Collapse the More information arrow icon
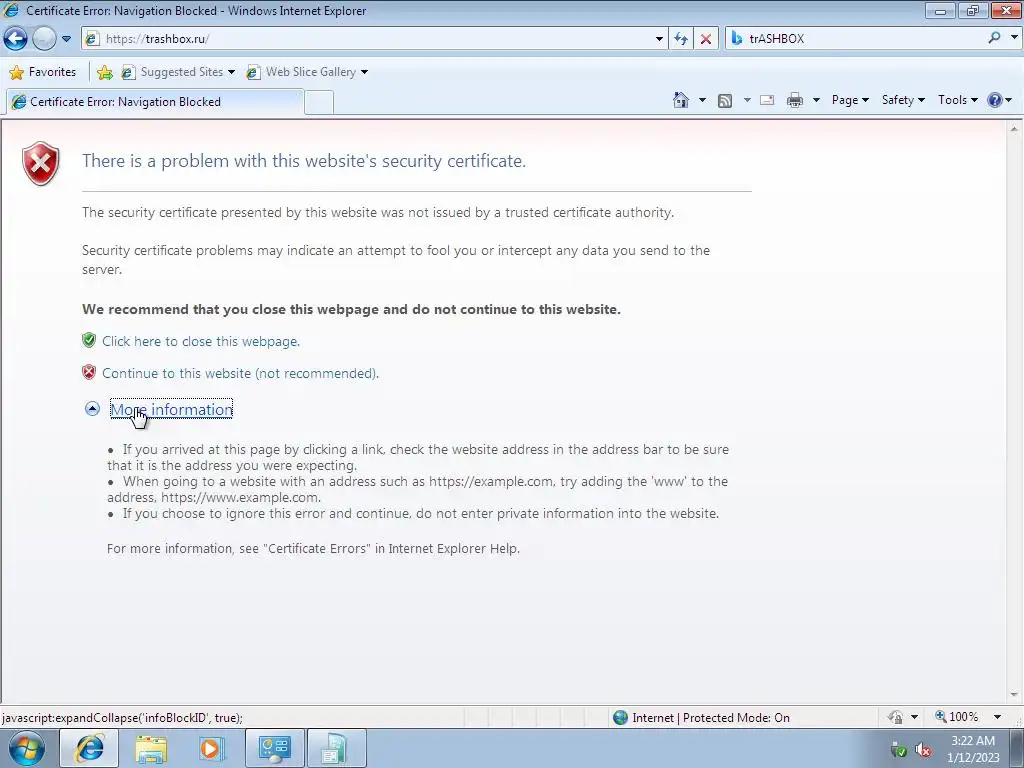Screen dimensions: 1024x768 tap(92, 409)
